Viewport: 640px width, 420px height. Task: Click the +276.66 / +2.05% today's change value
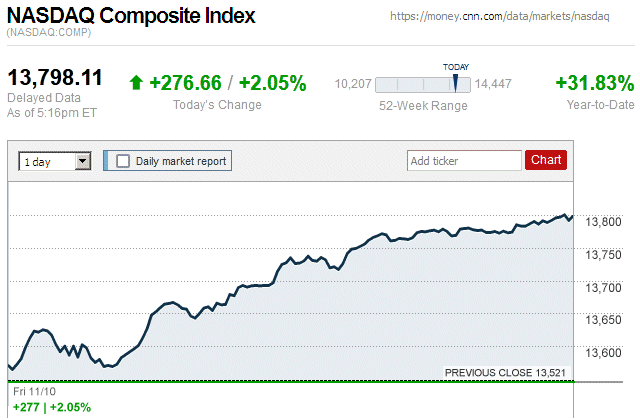click(x=227, y=83)
